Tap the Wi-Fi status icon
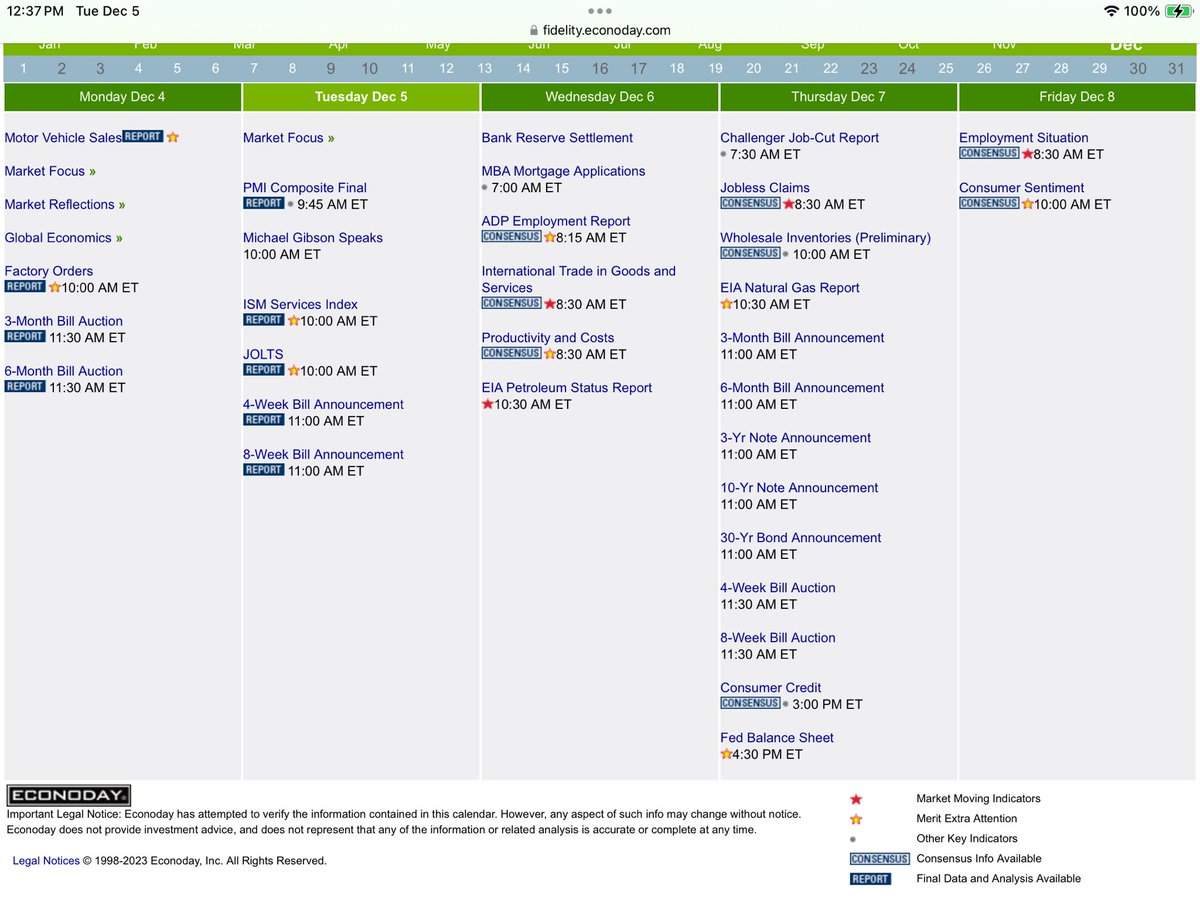The width and height of the screenshot is (1200, 900). click(x=1111, y=11)
